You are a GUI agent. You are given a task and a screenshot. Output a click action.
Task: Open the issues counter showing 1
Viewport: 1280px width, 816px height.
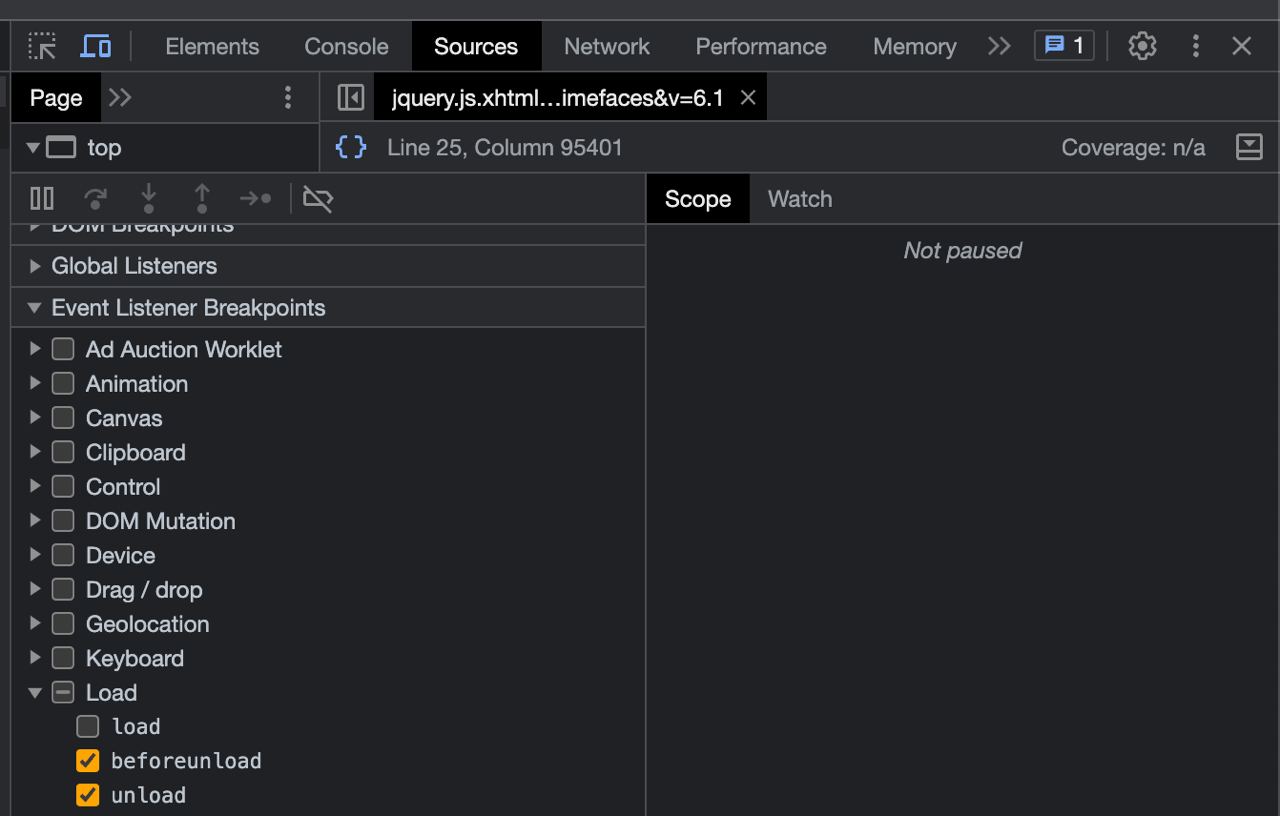[x=1064, y=46]
